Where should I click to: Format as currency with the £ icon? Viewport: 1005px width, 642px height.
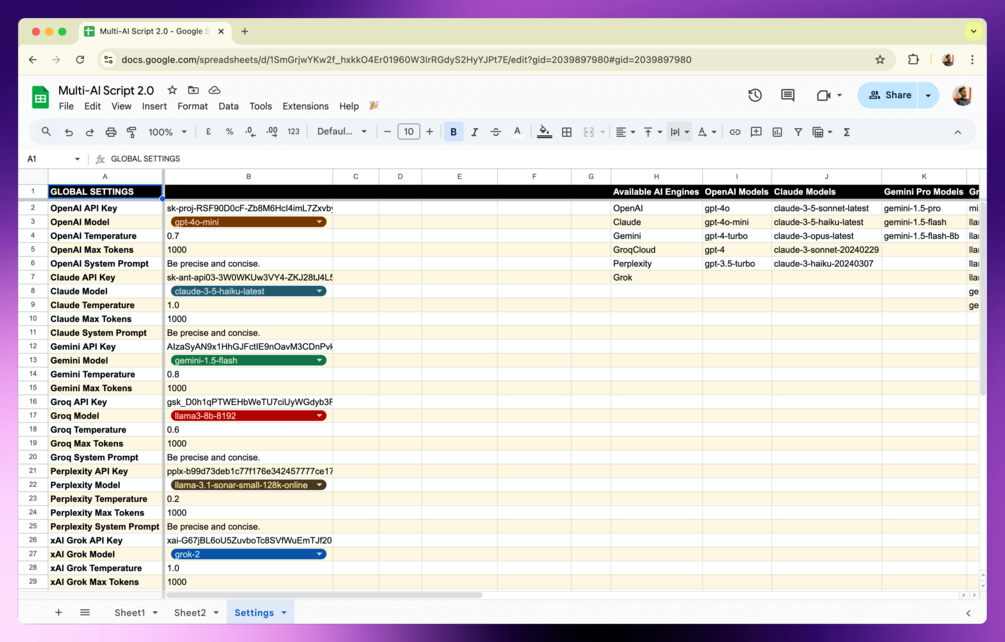(x=208, y=132)
